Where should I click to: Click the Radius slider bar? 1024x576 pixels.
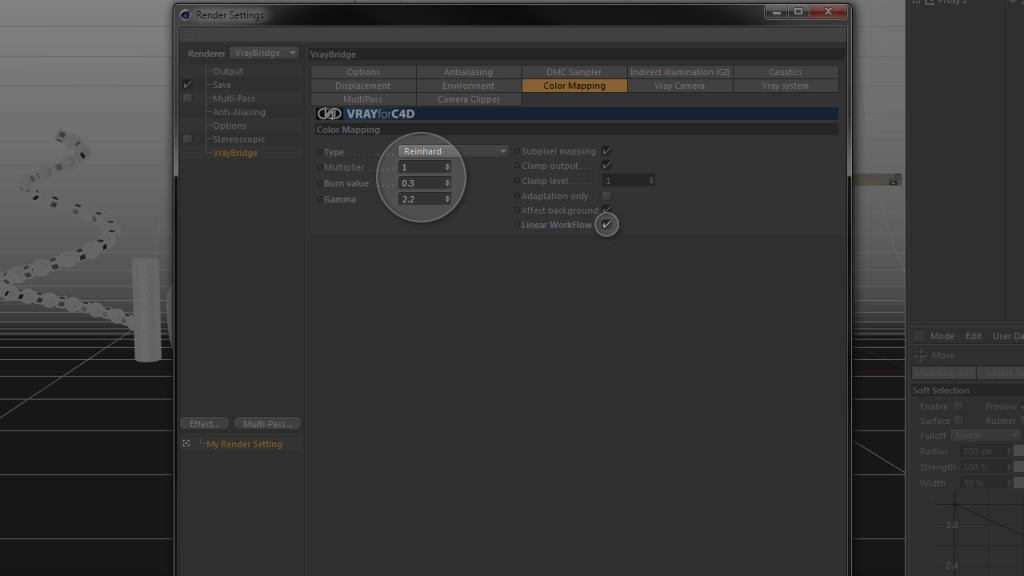1019,451
